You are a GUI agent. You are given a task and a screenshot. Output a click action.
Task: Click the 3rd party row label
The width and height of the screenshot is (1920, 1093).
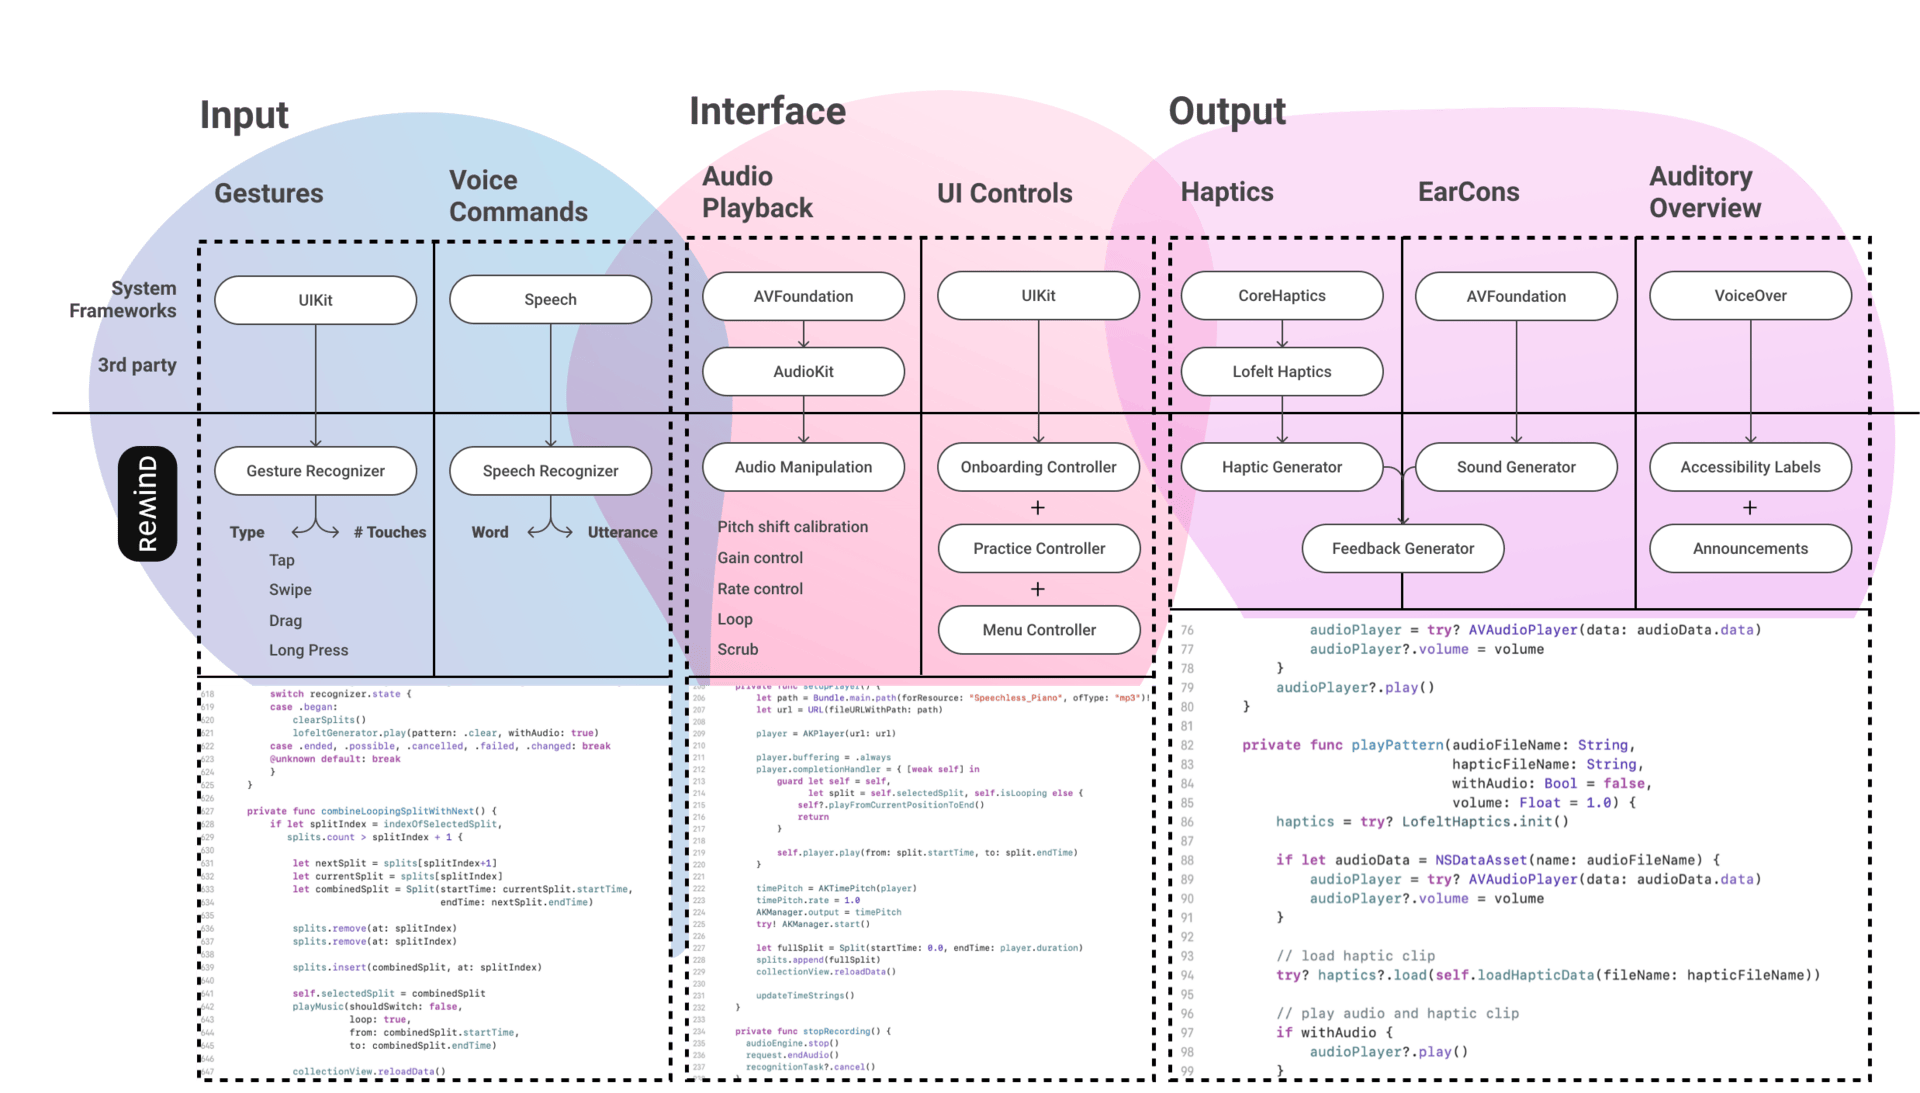coord(137,365)
